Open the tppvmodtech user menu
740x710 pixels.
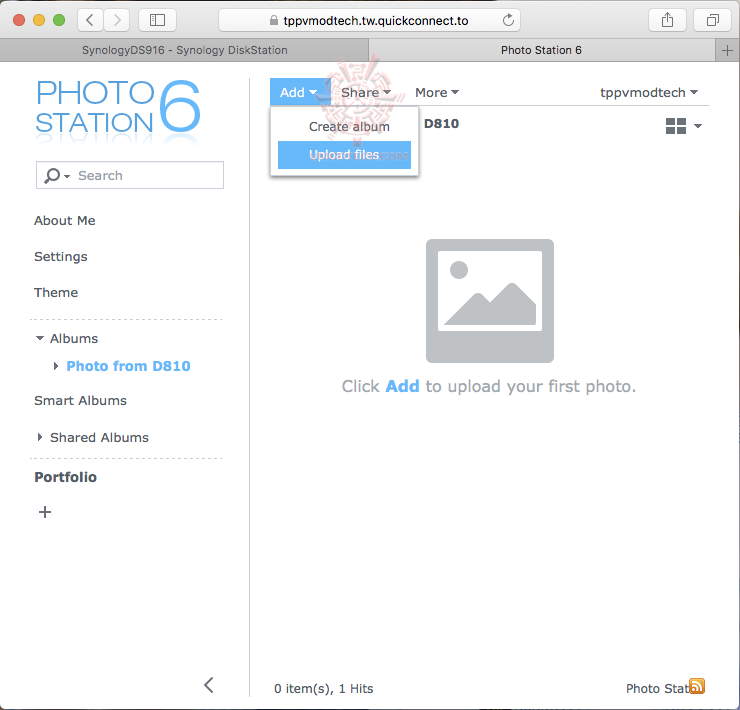click(649, 93)
